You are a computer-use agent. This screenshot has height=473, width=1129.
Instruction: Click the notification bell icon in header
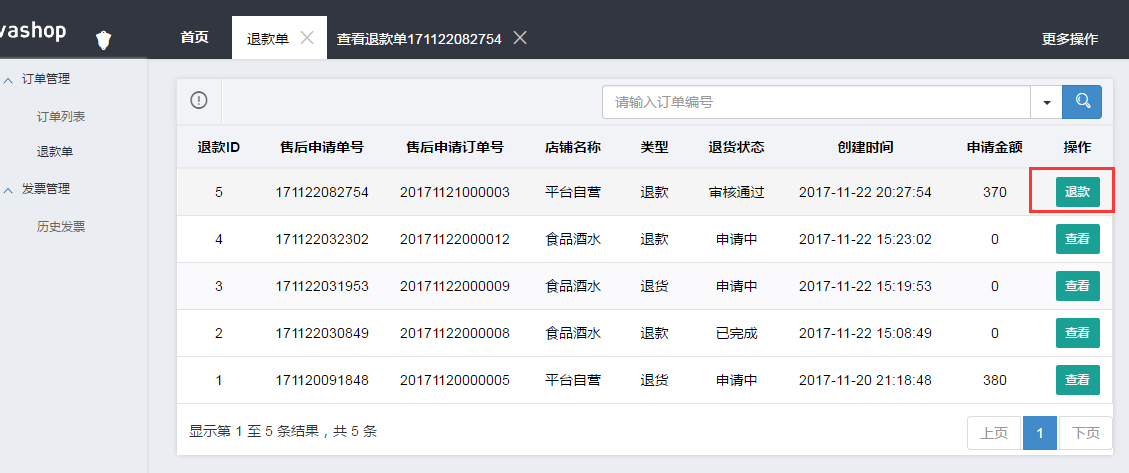[x=104, y=40]
